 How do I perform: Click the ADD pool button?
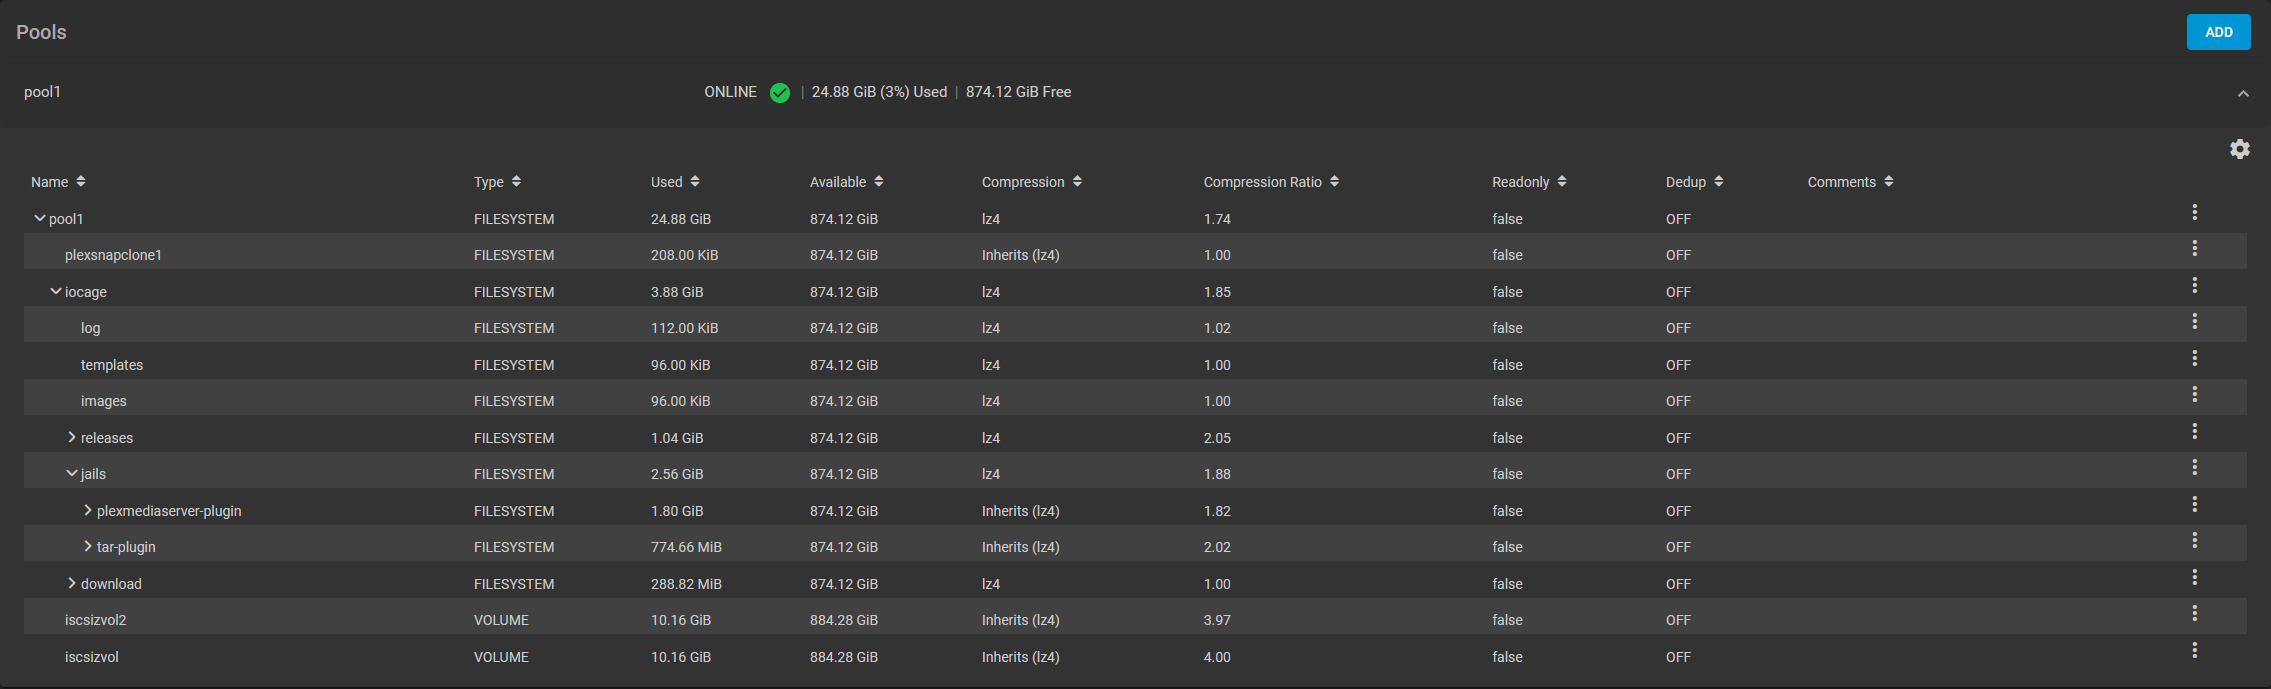[2218, 32]
